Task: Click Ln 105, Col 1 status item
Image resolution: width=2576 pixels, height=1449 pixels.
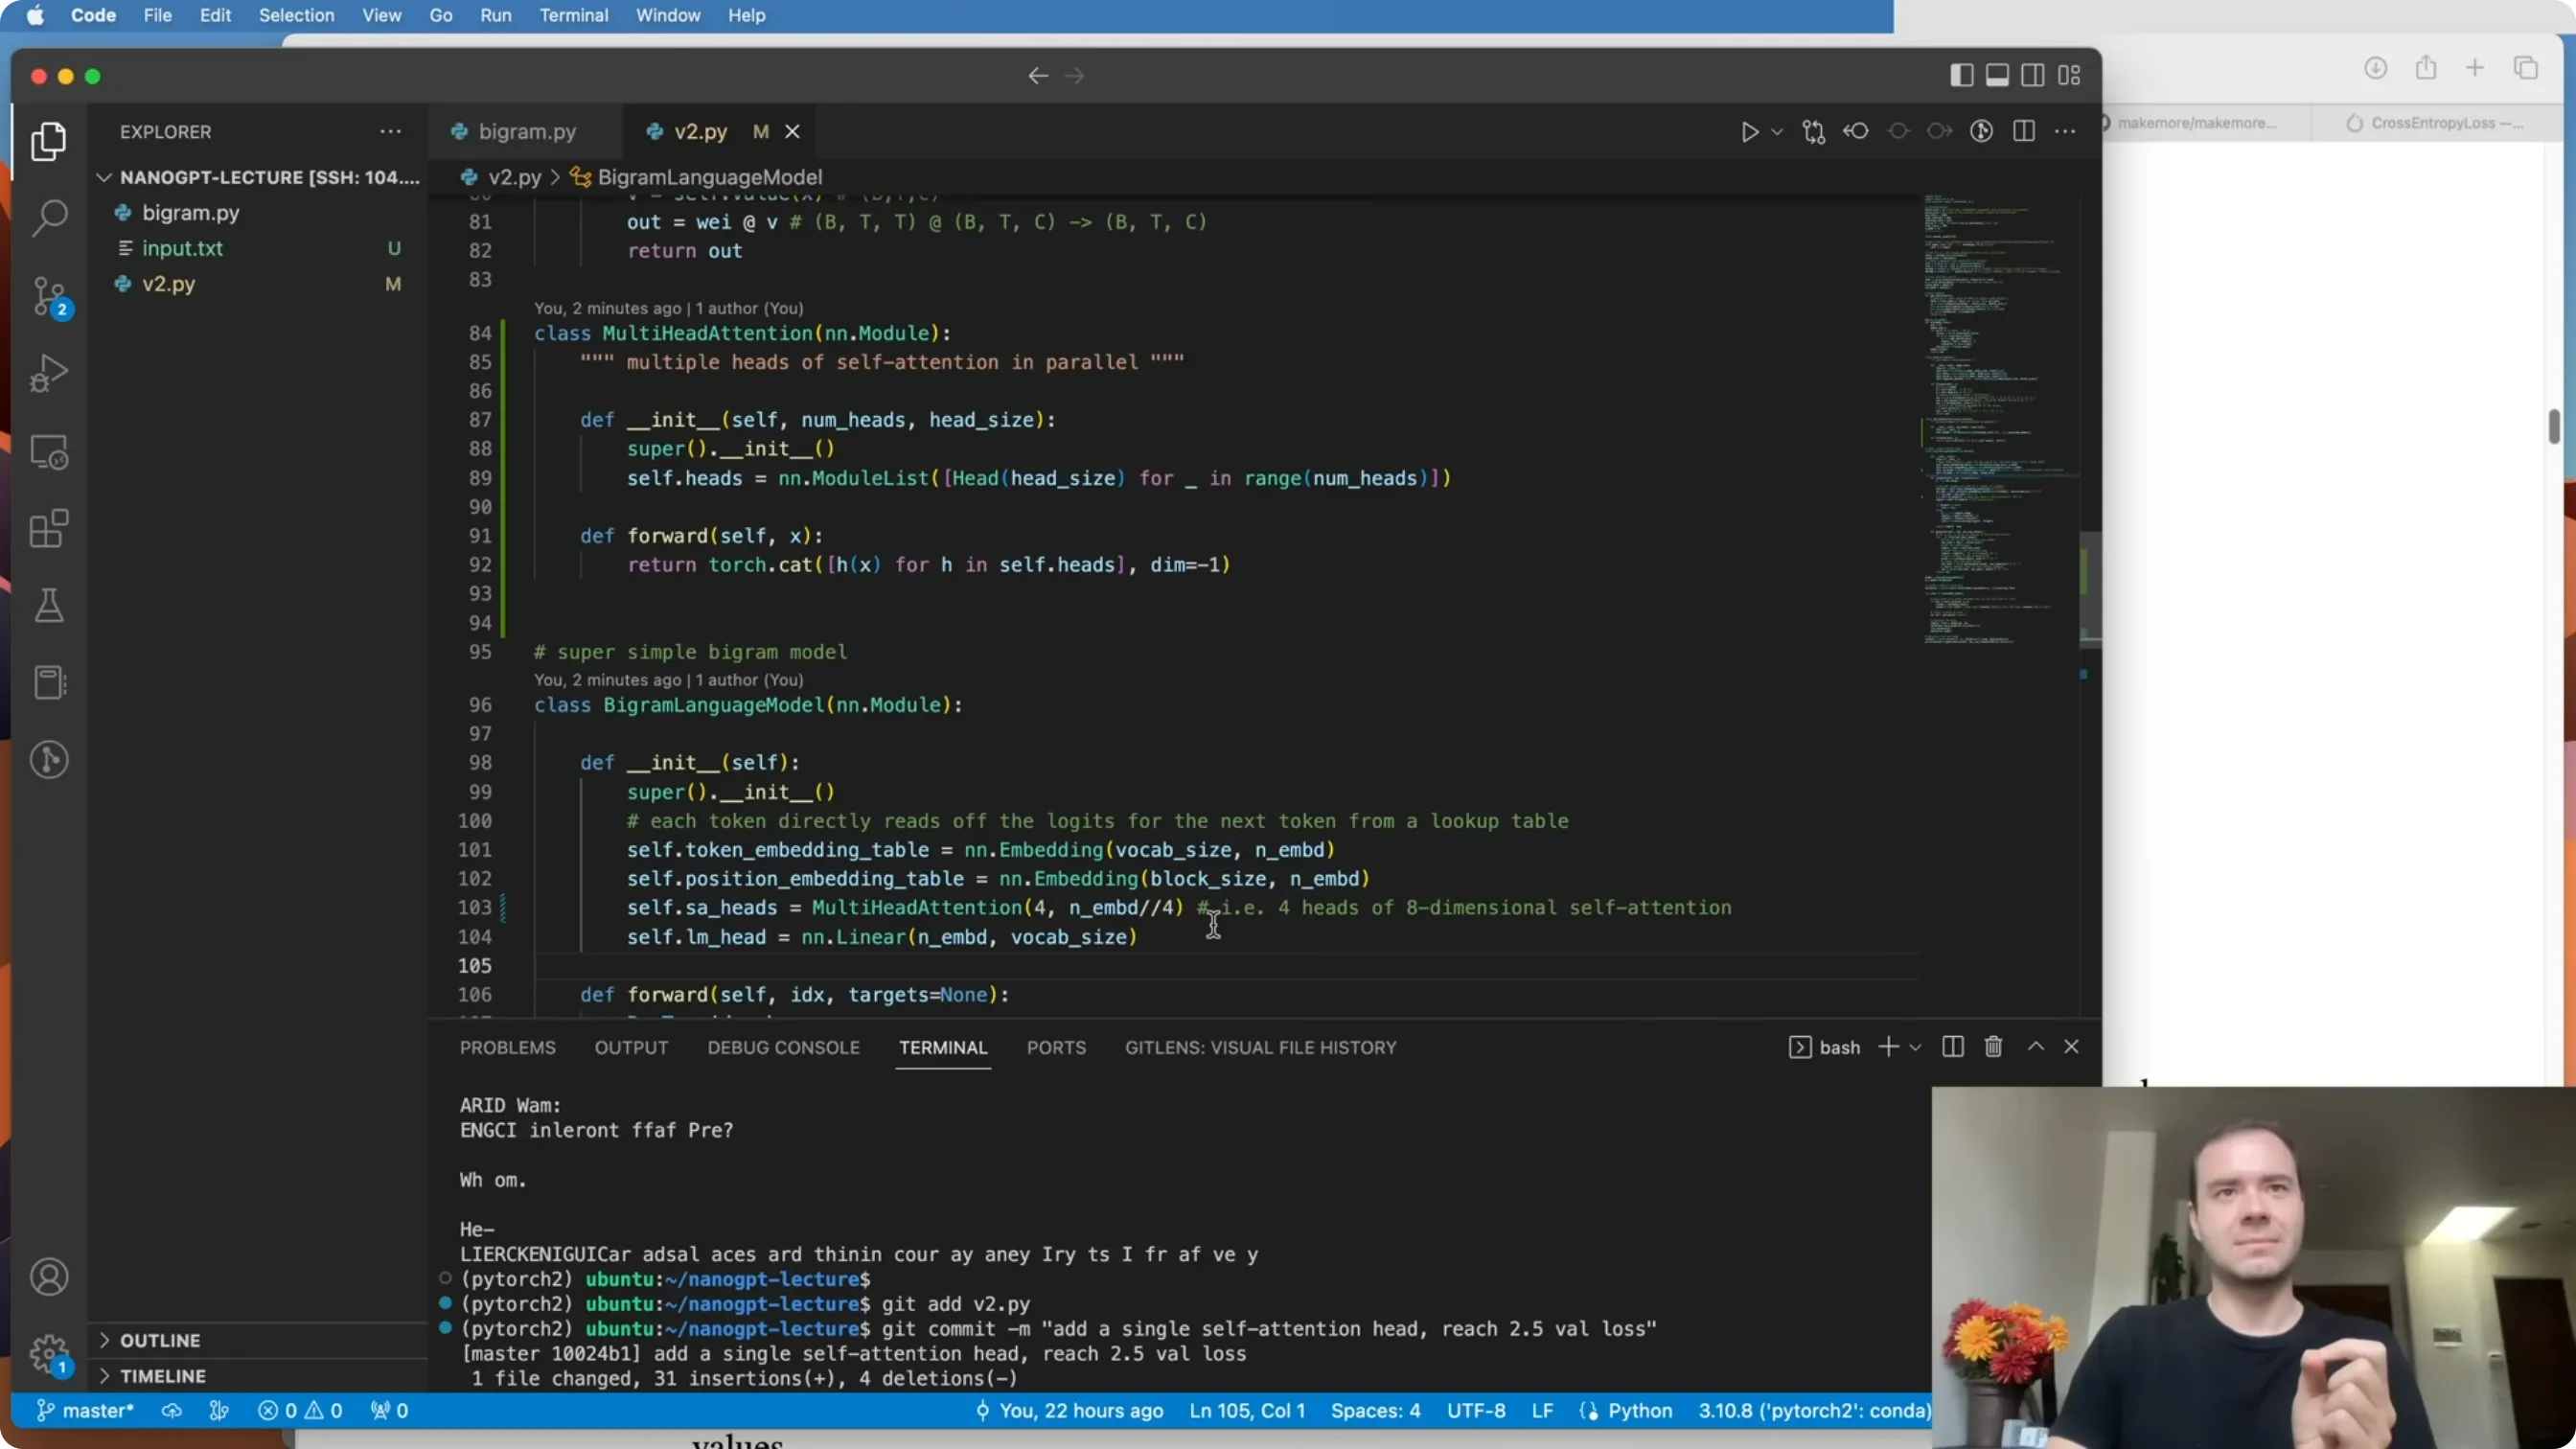Action: tap(1247, 1411)
